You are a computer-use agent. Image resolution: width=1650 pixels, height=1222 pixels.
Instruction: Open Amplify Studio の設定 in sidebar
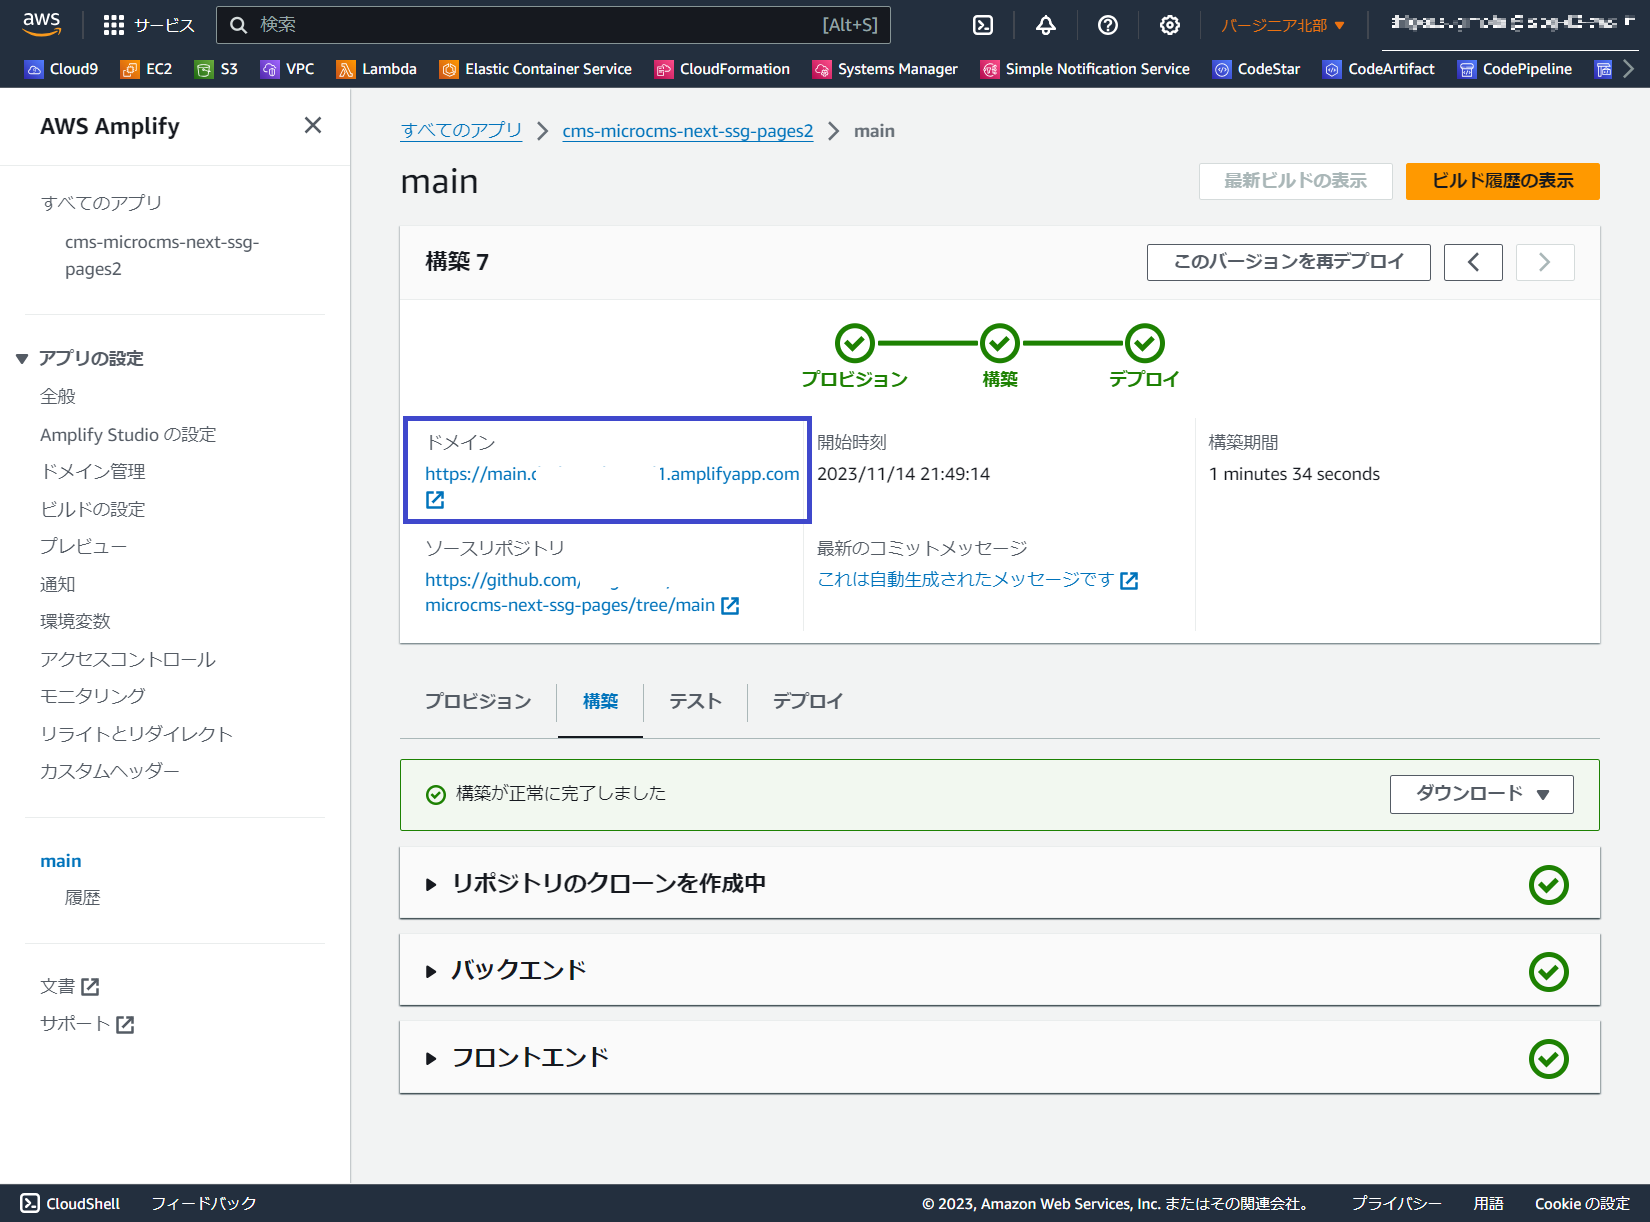[x=128, y=434]
